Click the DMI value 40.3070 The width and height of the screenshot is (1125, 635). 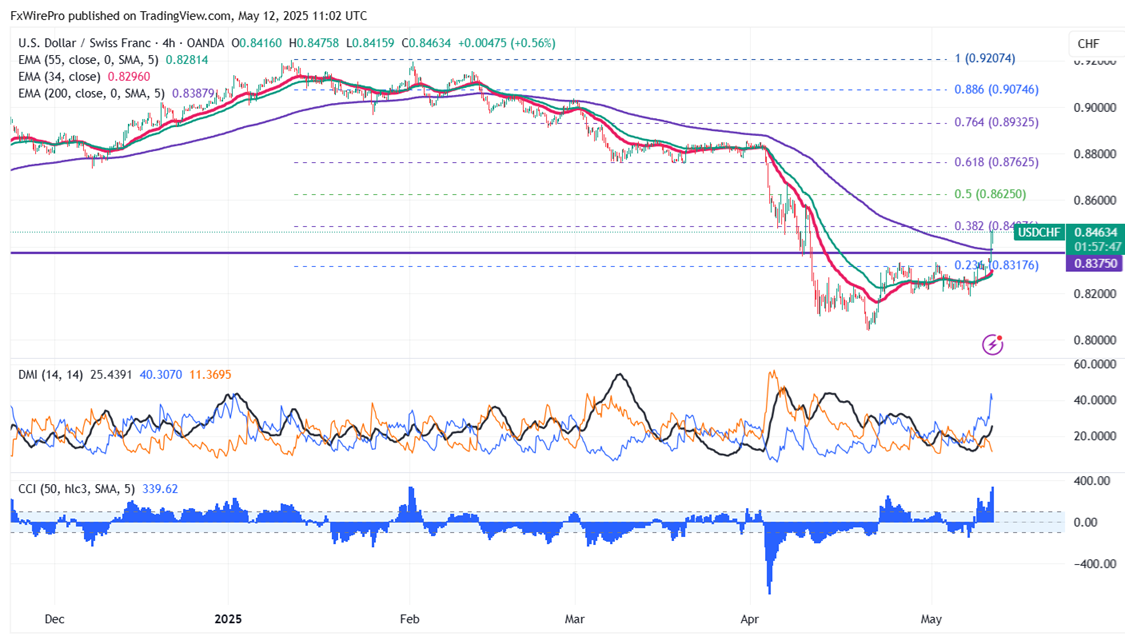(x=161, y=375)
